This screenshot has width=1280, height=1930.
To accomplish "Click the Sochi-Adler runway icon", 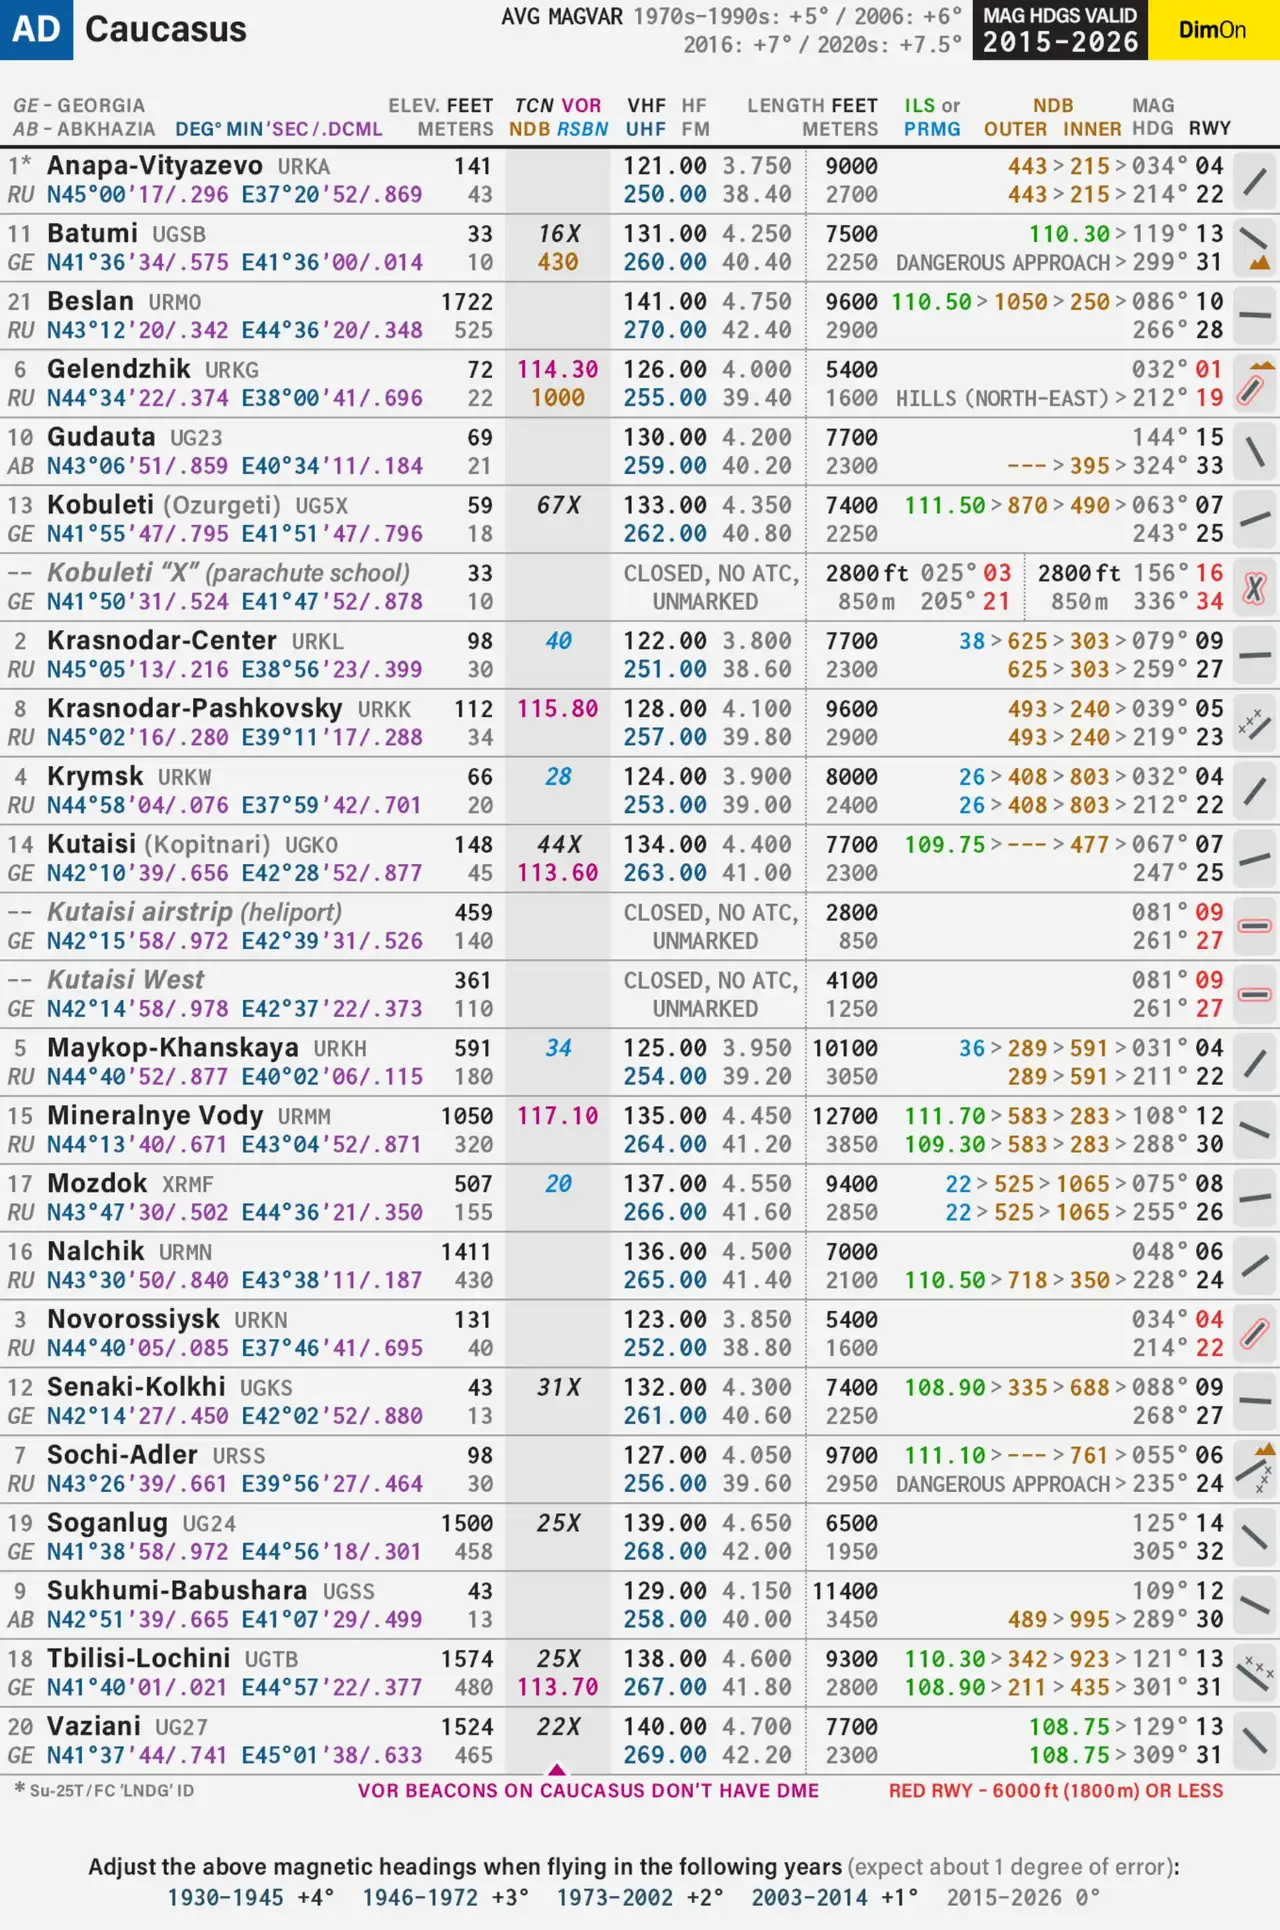I will click(x=1254, y=1469).
